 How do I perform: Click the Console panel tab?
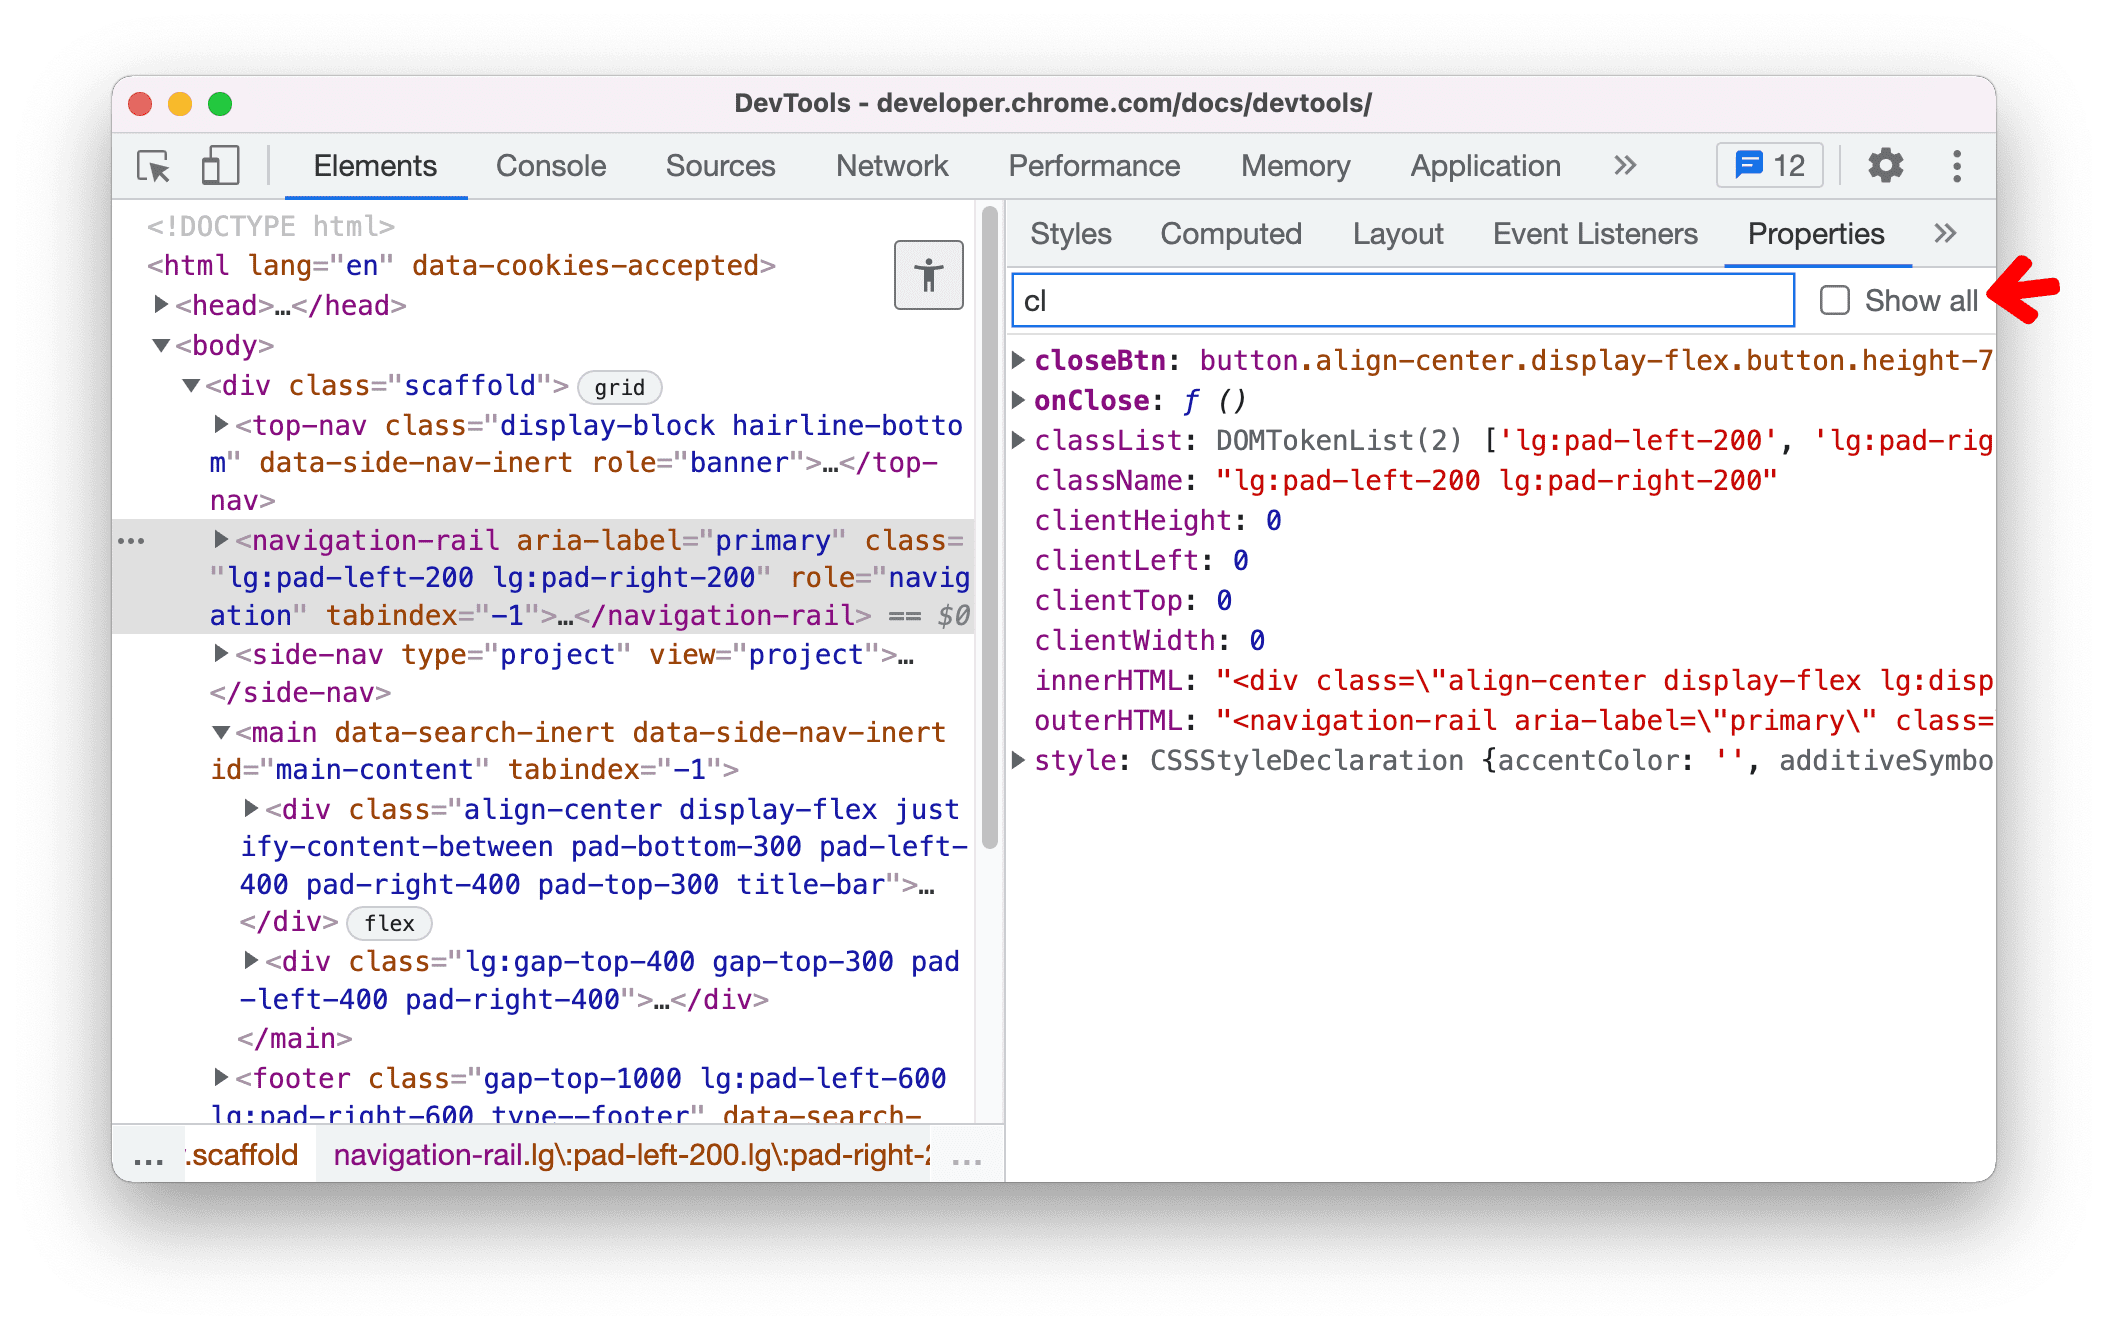click(548, 164)
